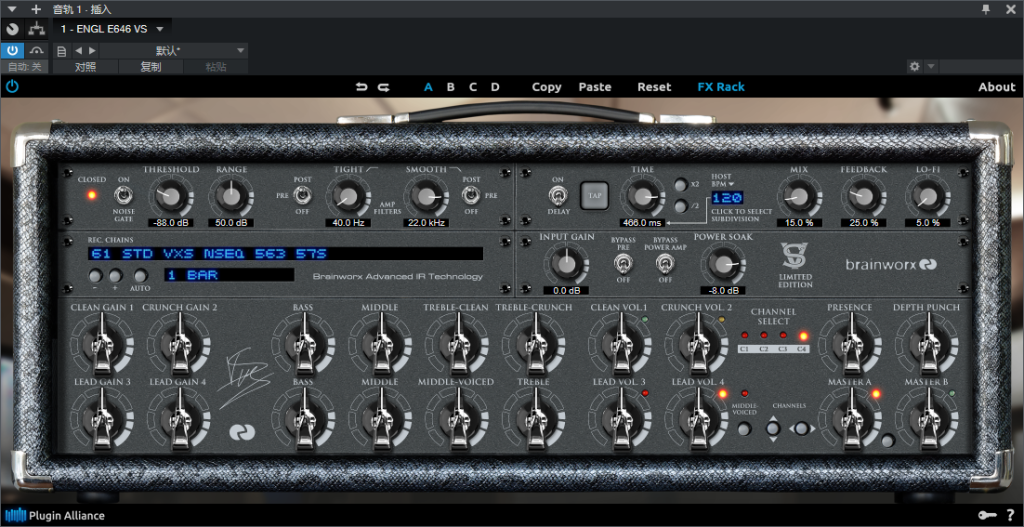Open the host settings gear icon
This screenshot has height=527, width=1024.
click(x=914, y=67)
